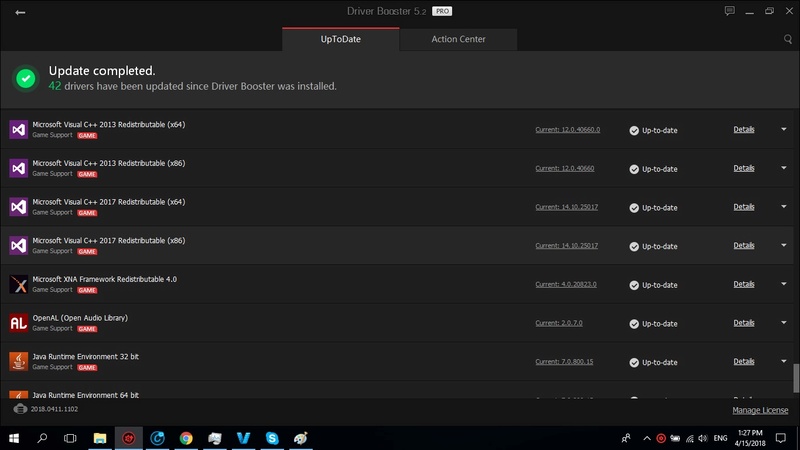The width and height of the screenshot is (800, 450).
Task: Open the feedback speech bubble icon
Action: tap(730, 11)
